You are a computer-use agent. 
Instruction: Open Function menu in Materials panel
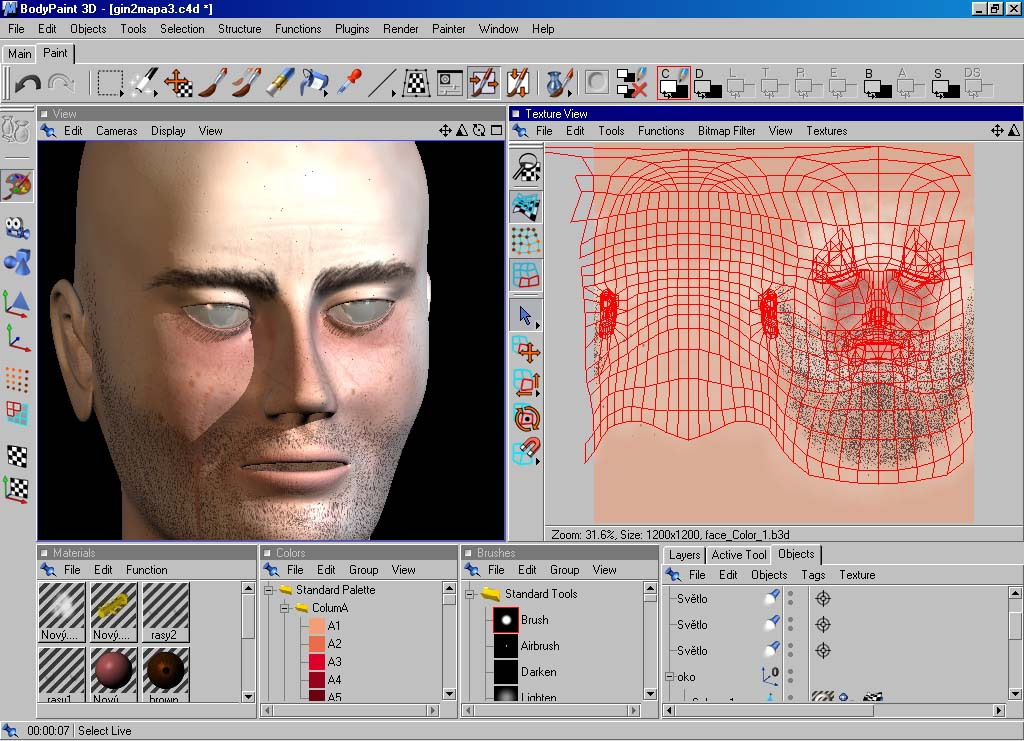coord(146,570)
